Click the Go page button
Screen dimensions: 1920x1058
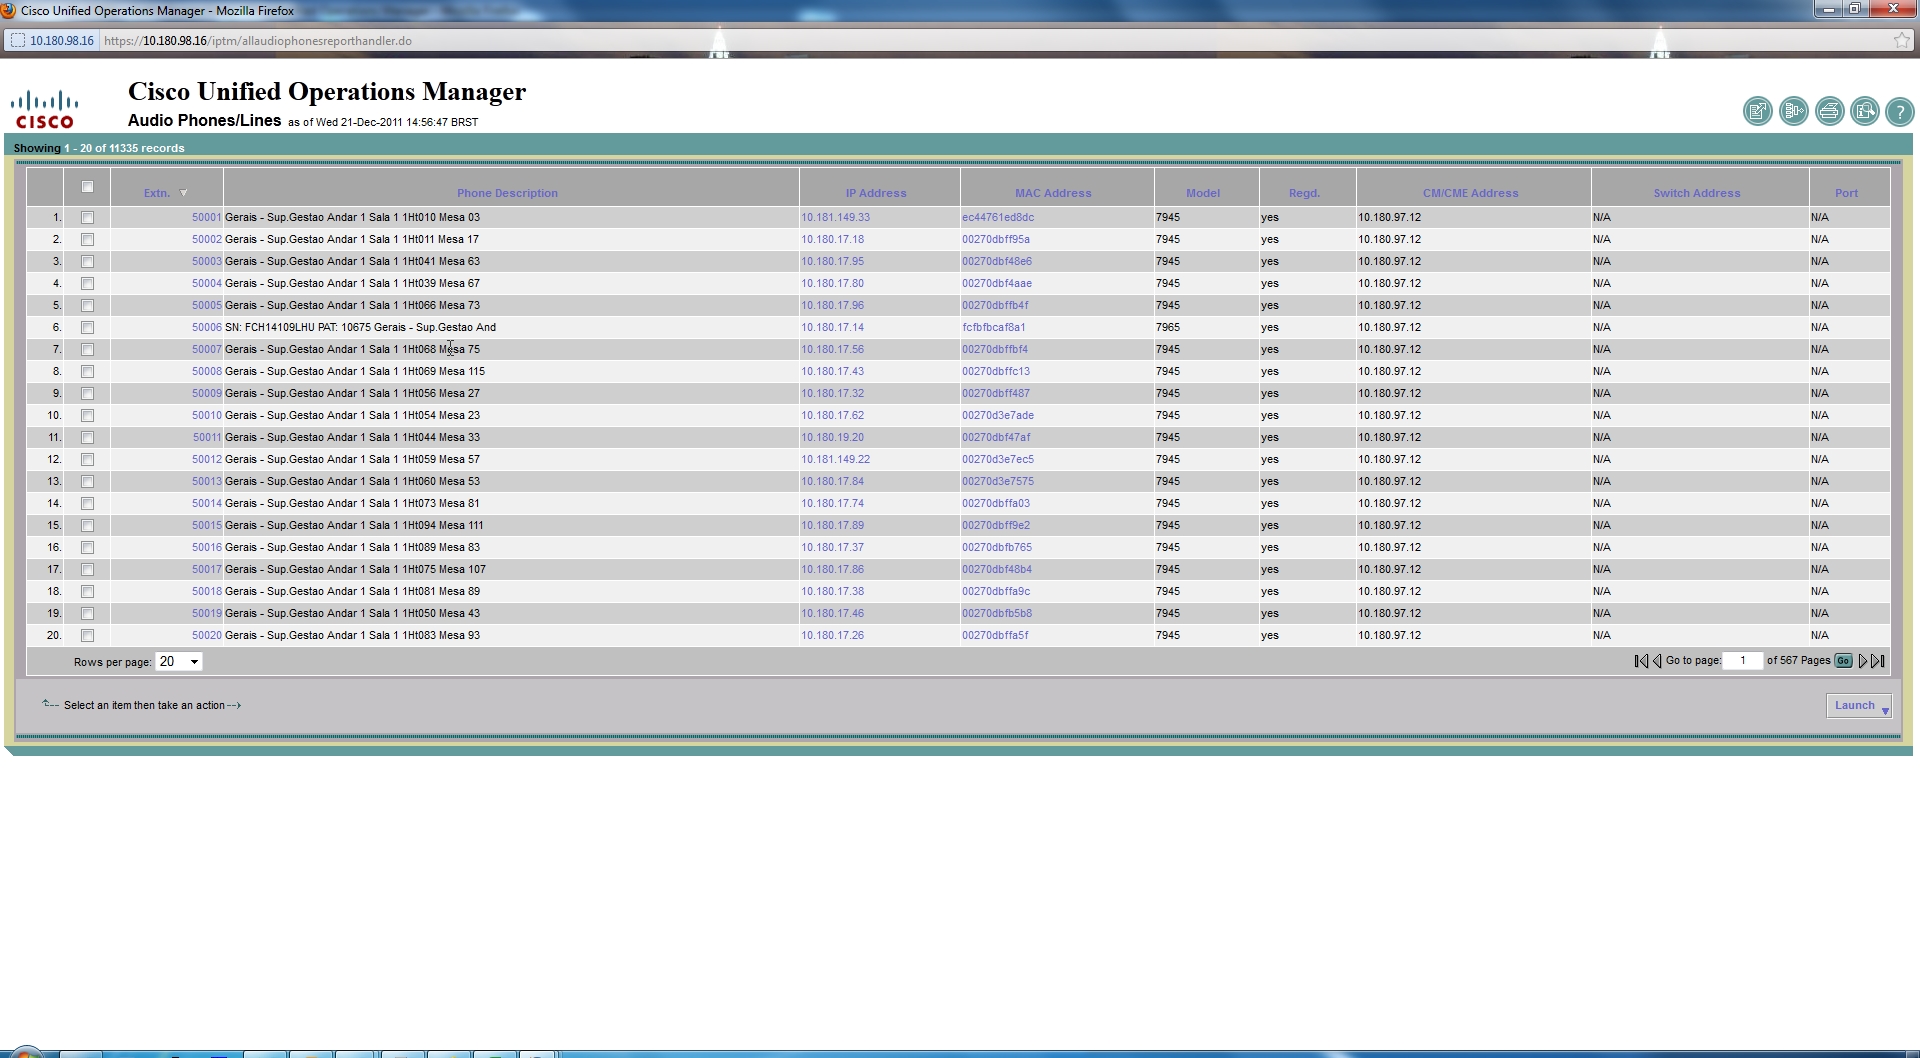tap(1843, 661)
